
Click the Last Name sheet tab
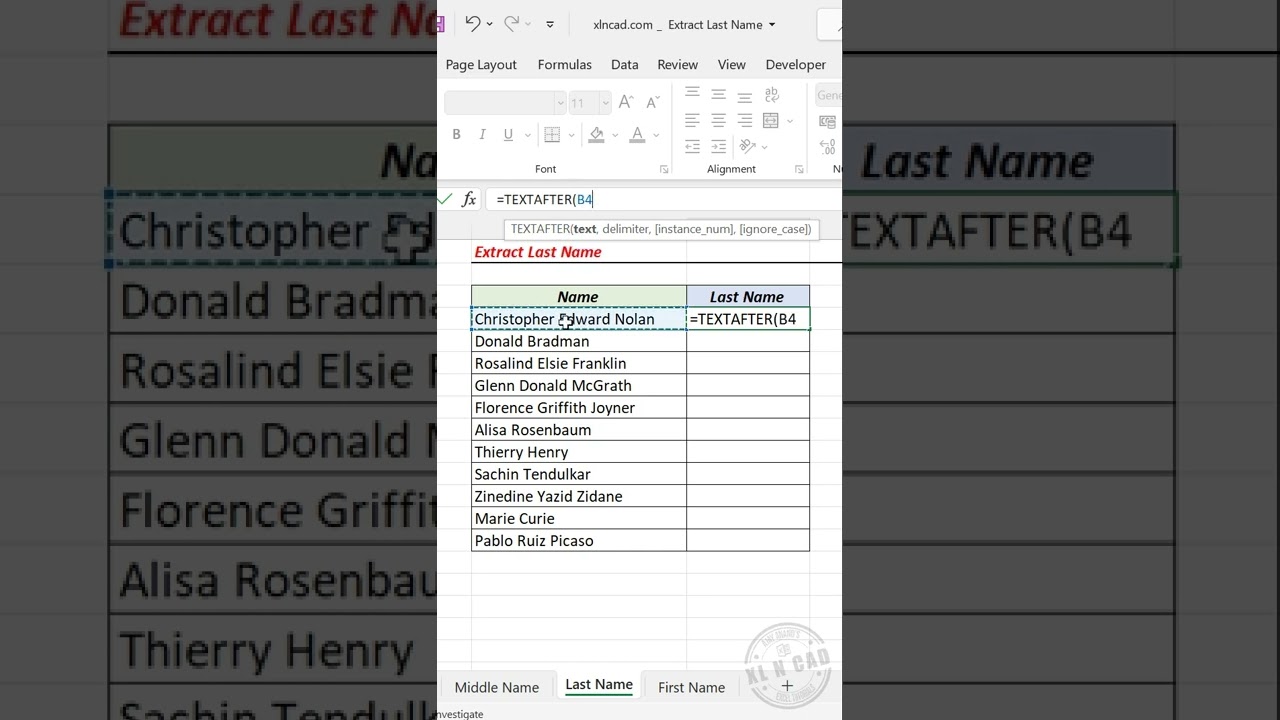point(599,685)
